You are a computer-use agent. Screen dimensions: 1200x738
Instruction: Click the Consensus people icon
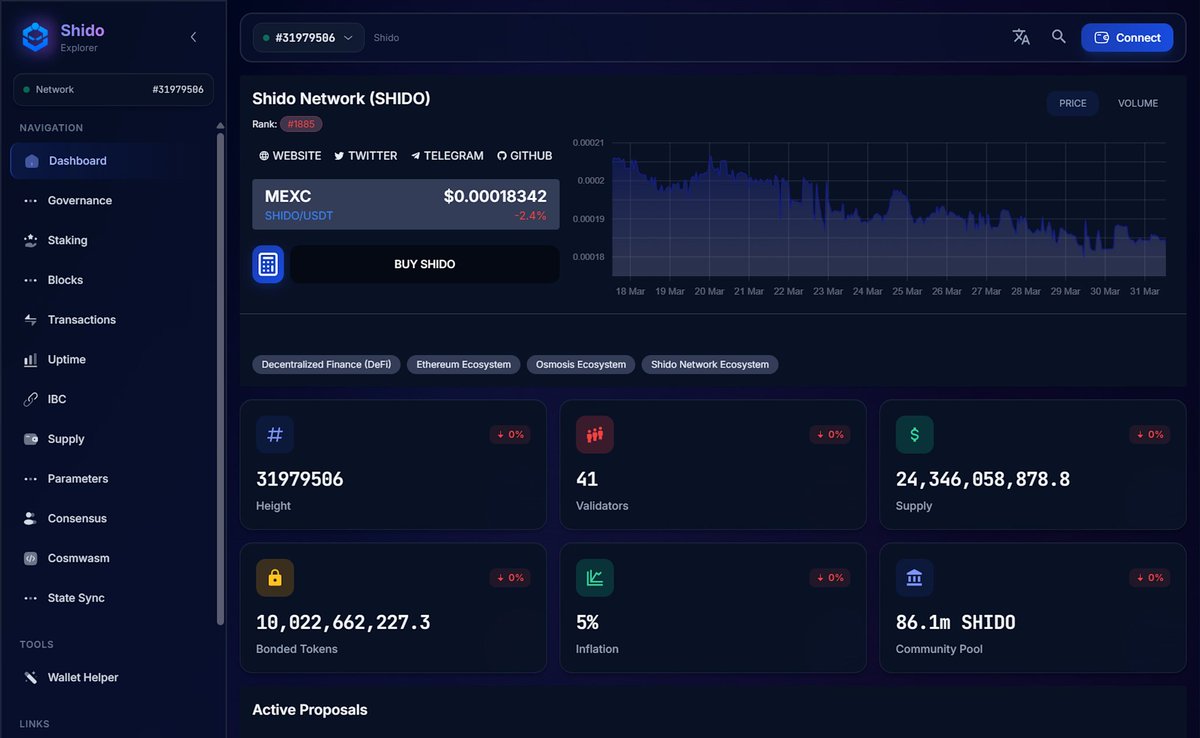[x=30, y=518]
